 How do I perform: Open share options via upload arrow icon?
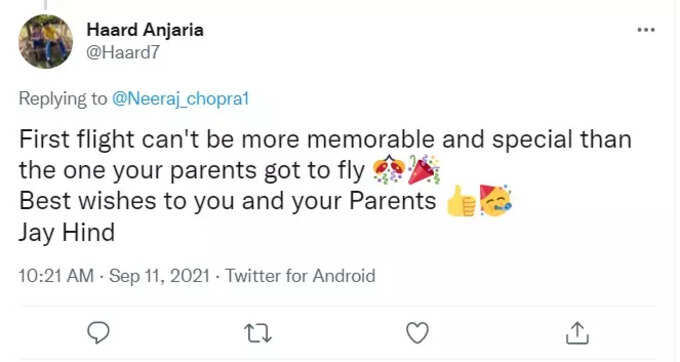tap(577, 333)
